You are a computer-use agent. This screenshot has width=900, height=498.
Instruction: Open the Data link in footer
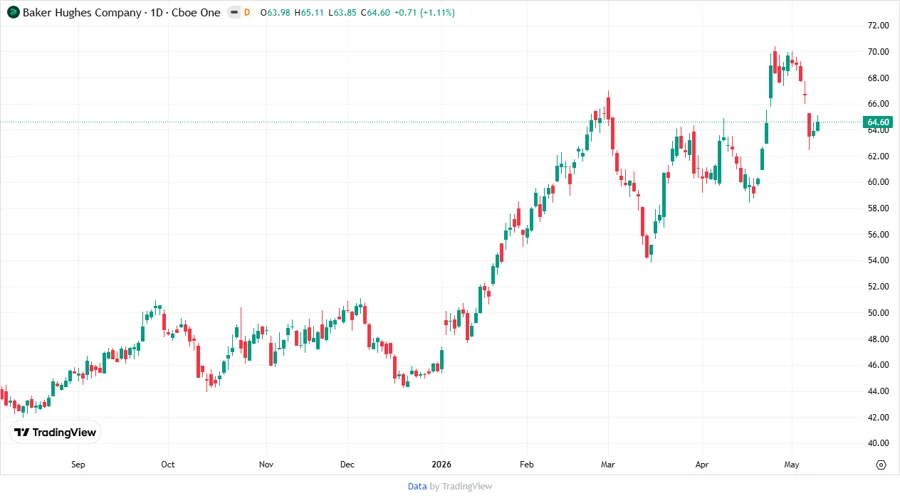pyautogui.click(x=417, y=486)
